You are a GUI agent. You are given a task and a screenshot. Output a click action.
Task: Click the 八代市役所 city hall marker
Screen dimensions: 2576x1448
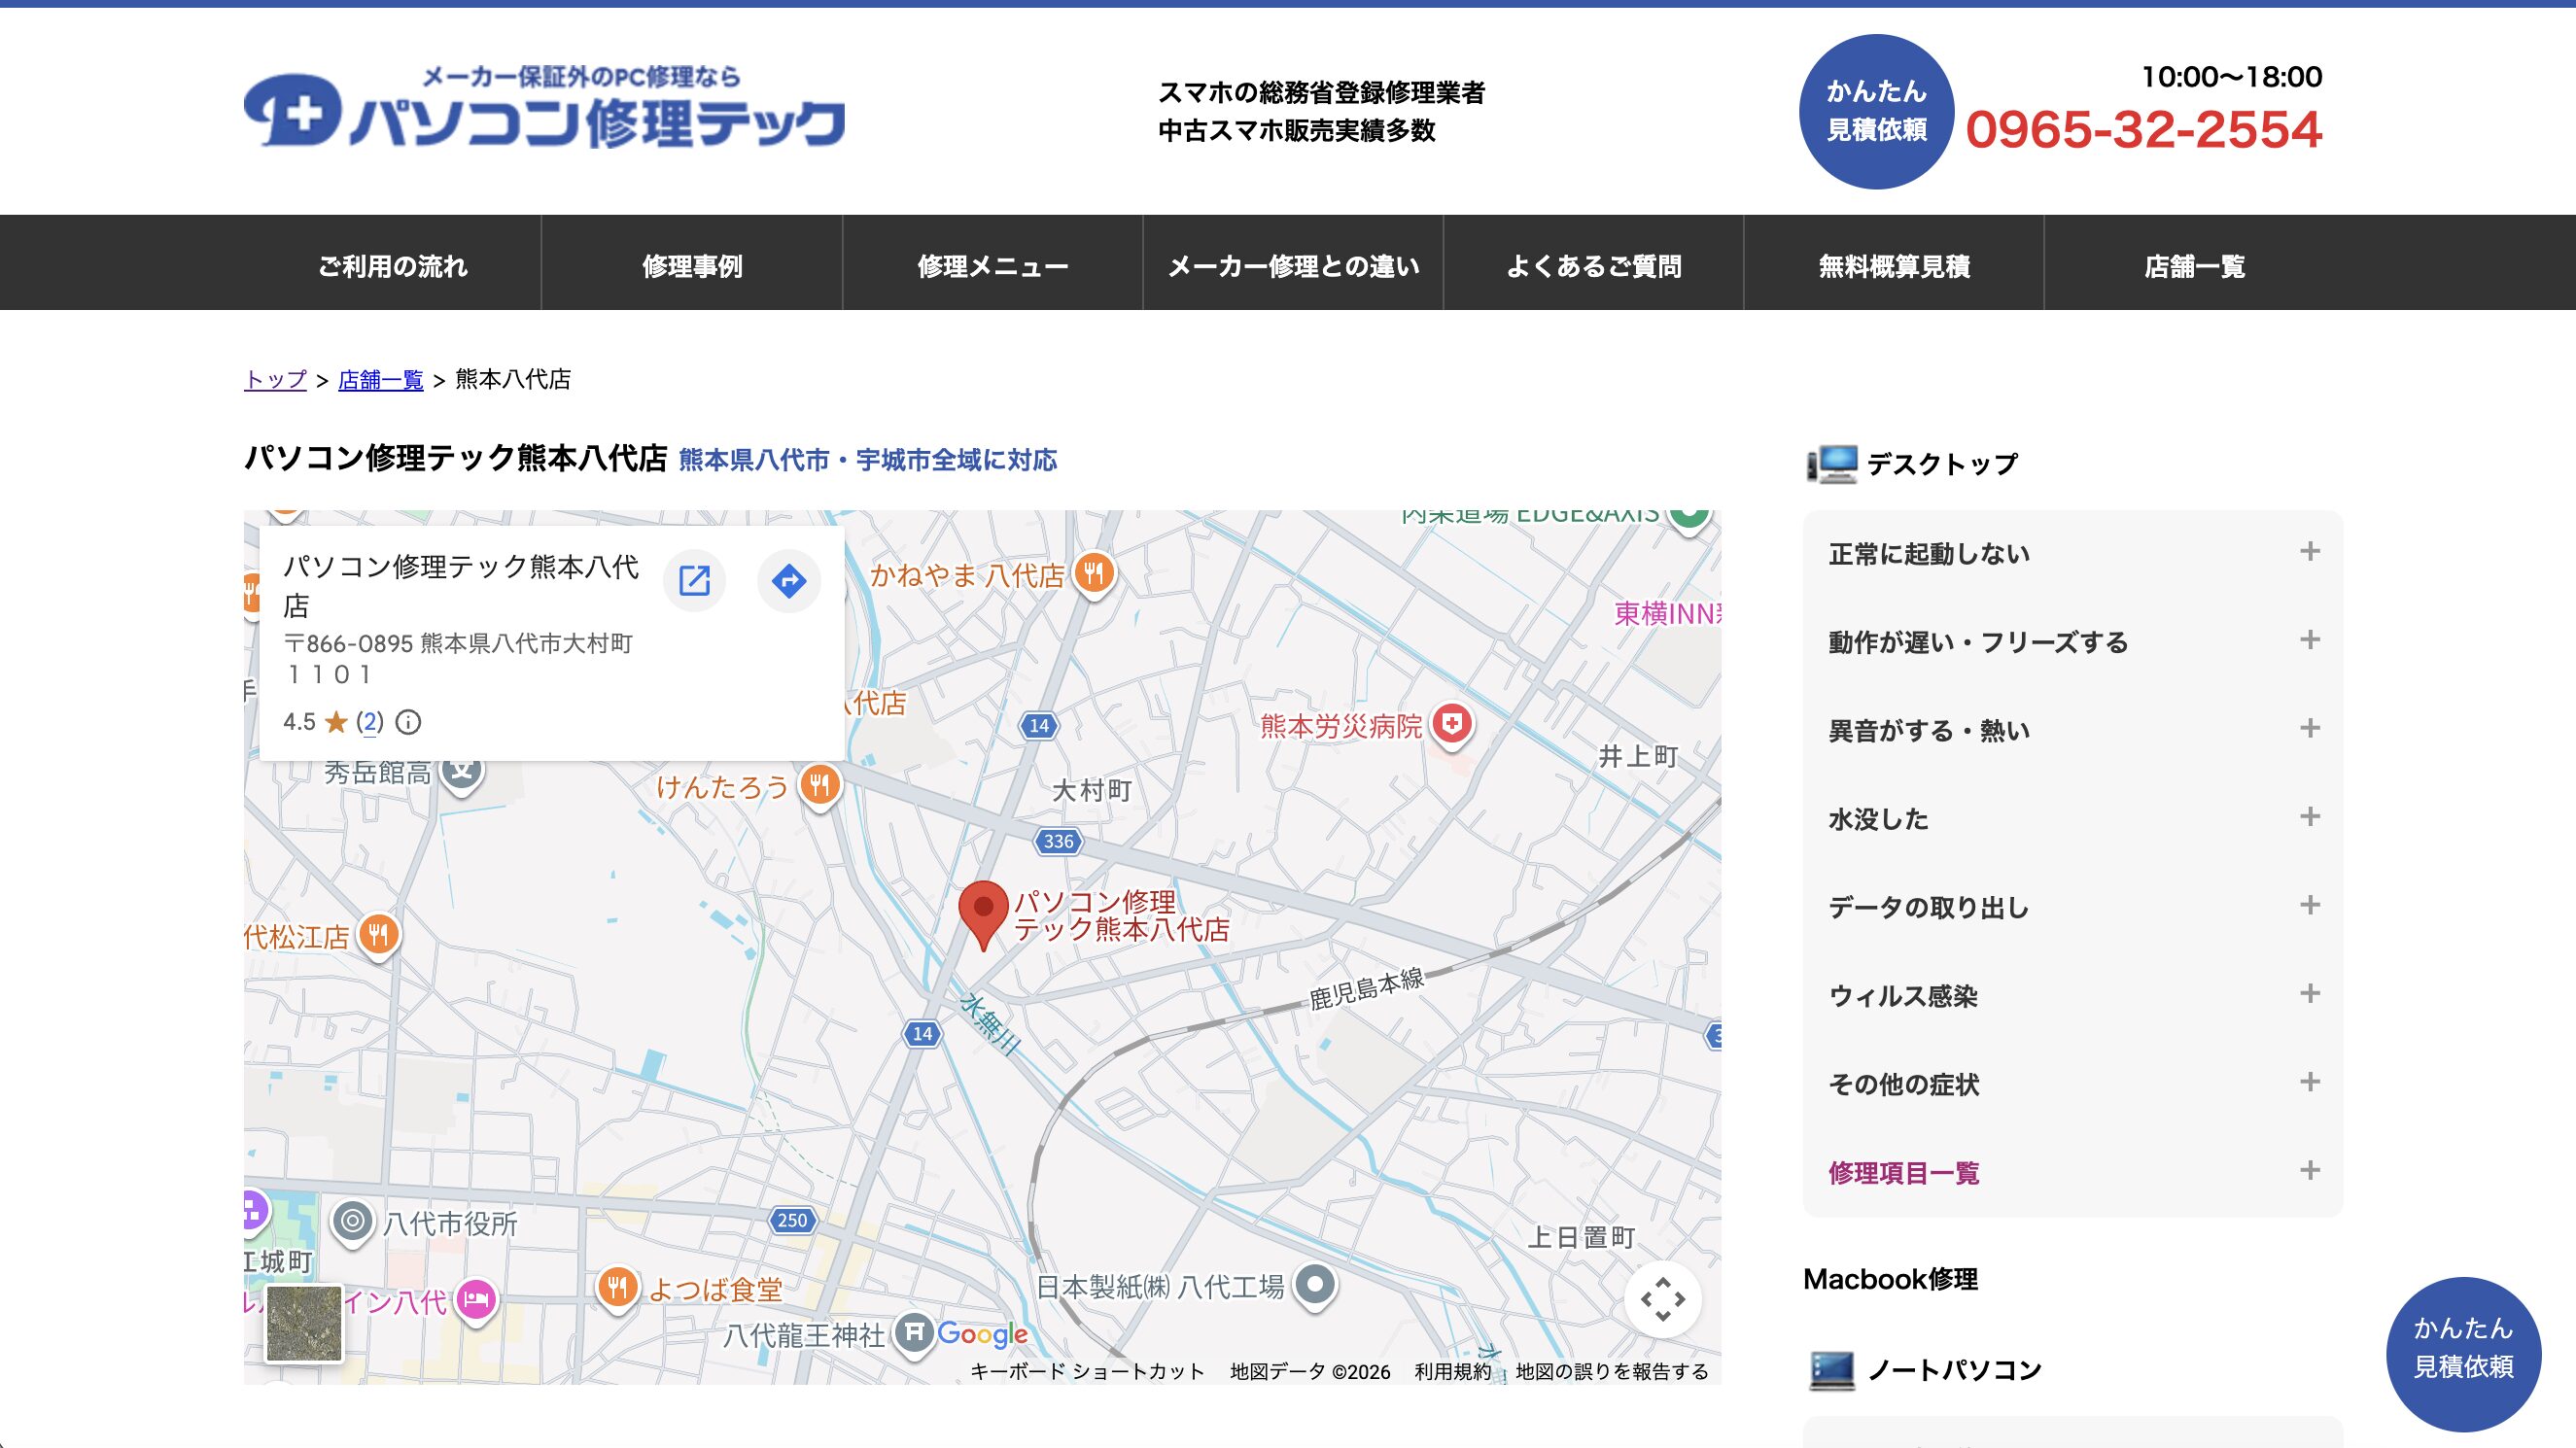pos(352,1222)
